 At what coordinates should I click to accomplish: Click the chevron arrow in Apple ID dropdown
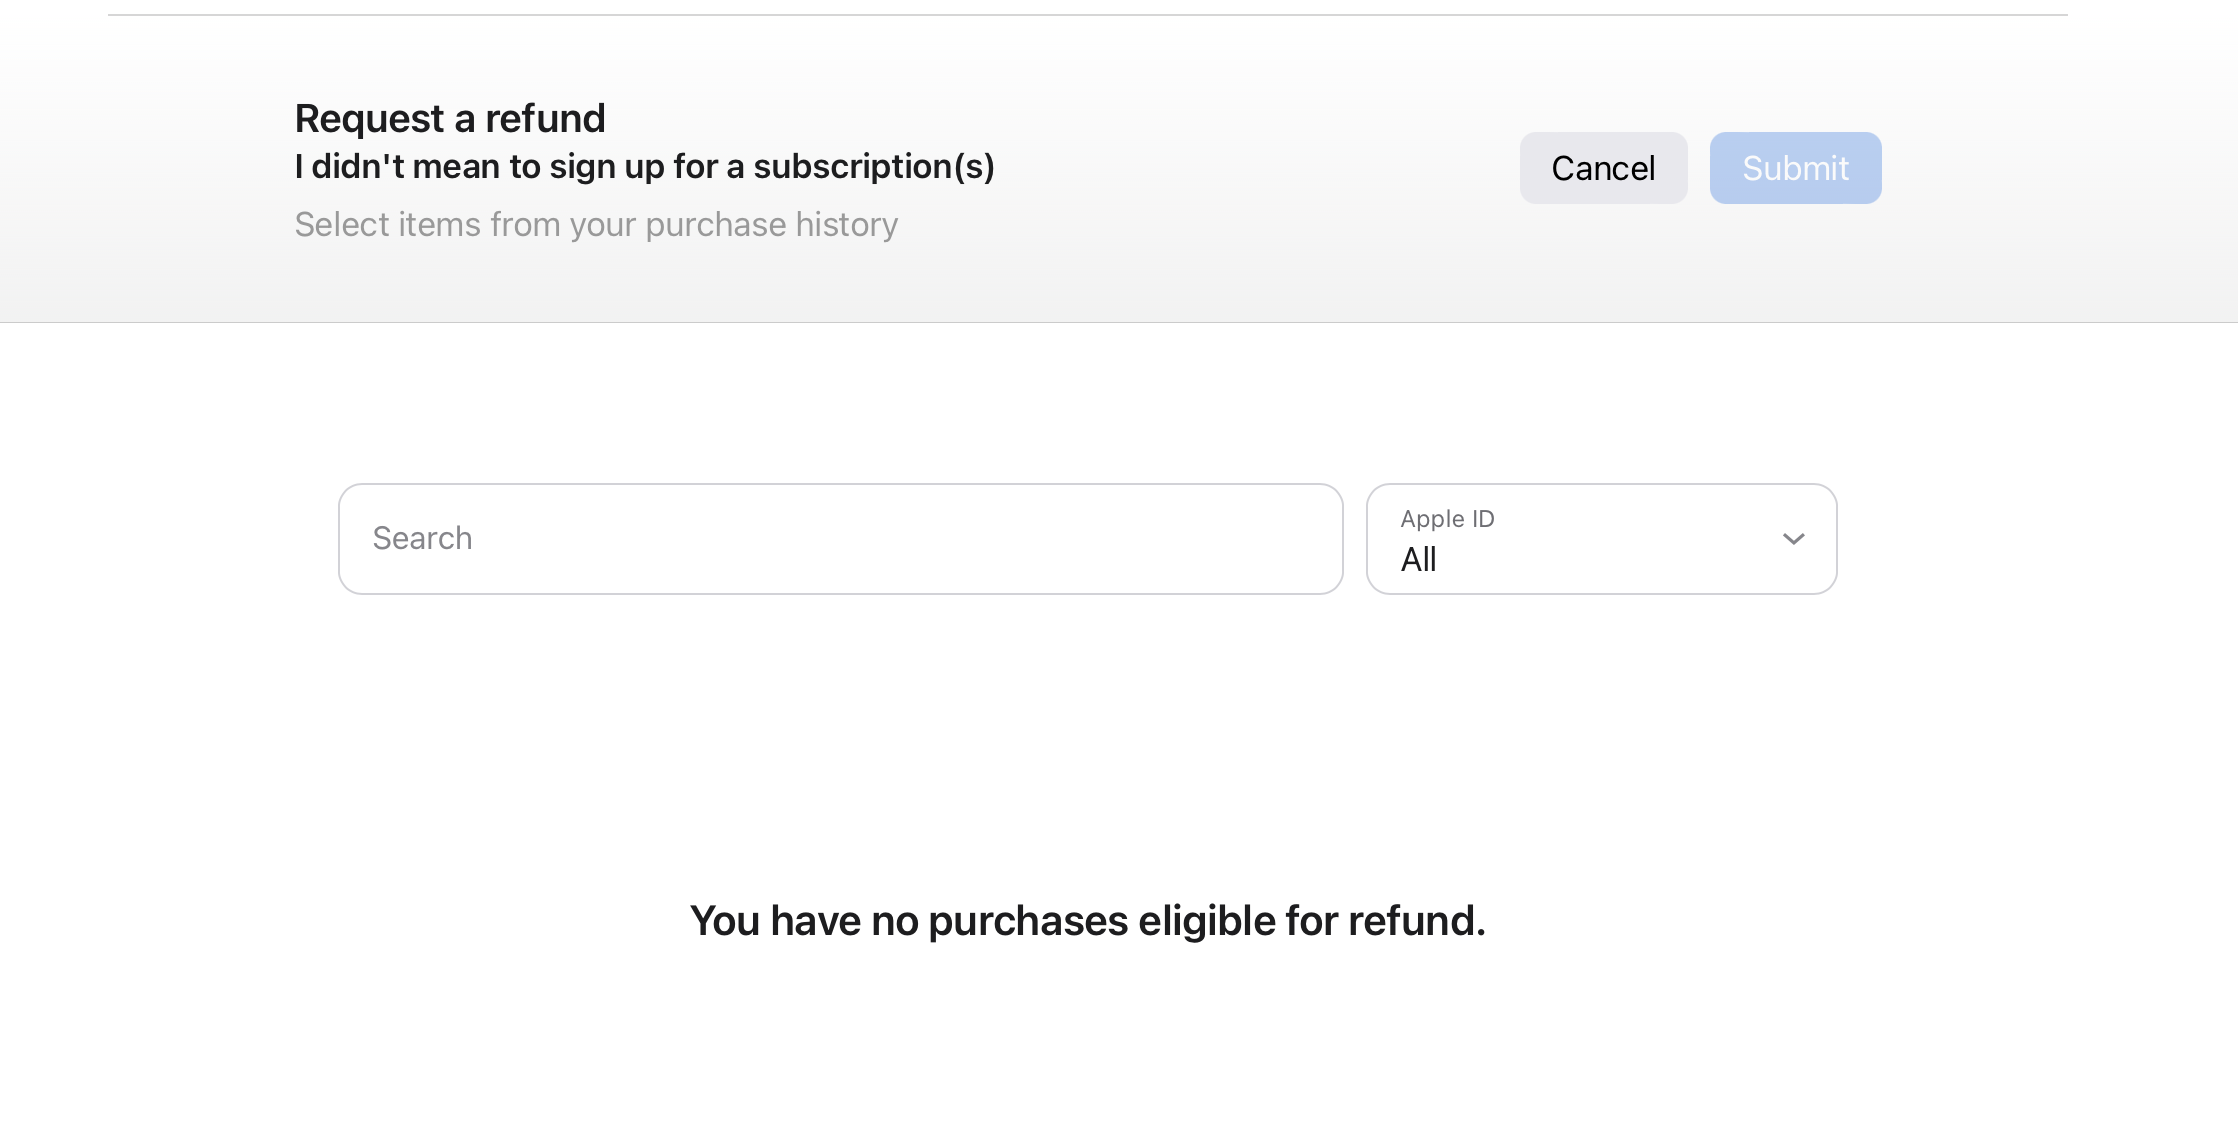coord(1793,539)
